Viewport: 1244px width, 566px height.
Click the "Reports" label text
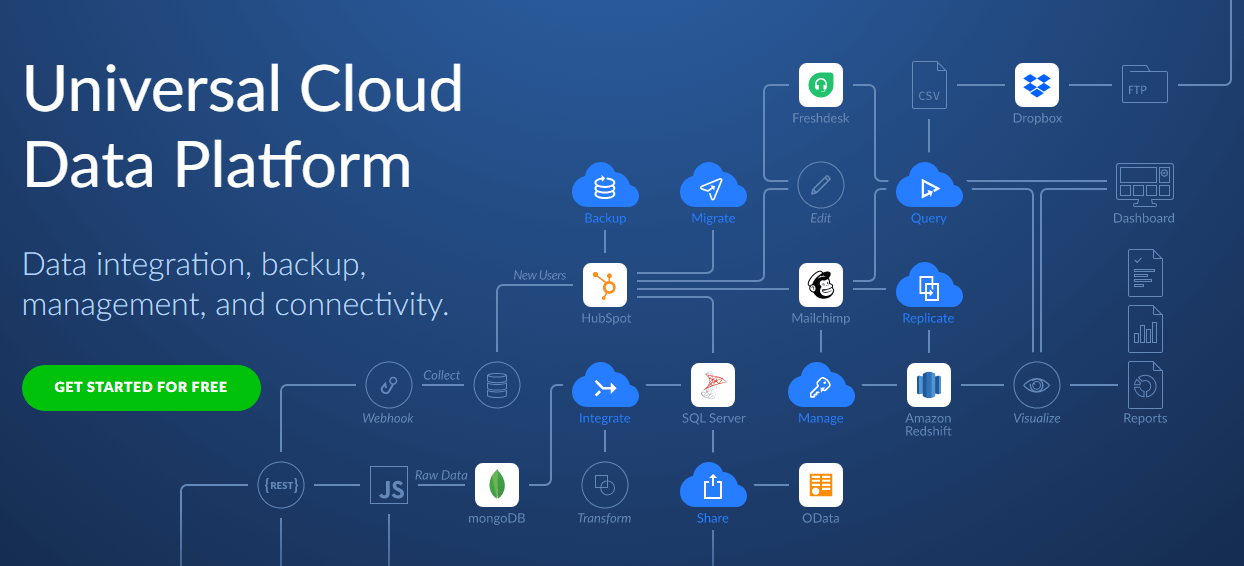click(x=1145, y=418)
